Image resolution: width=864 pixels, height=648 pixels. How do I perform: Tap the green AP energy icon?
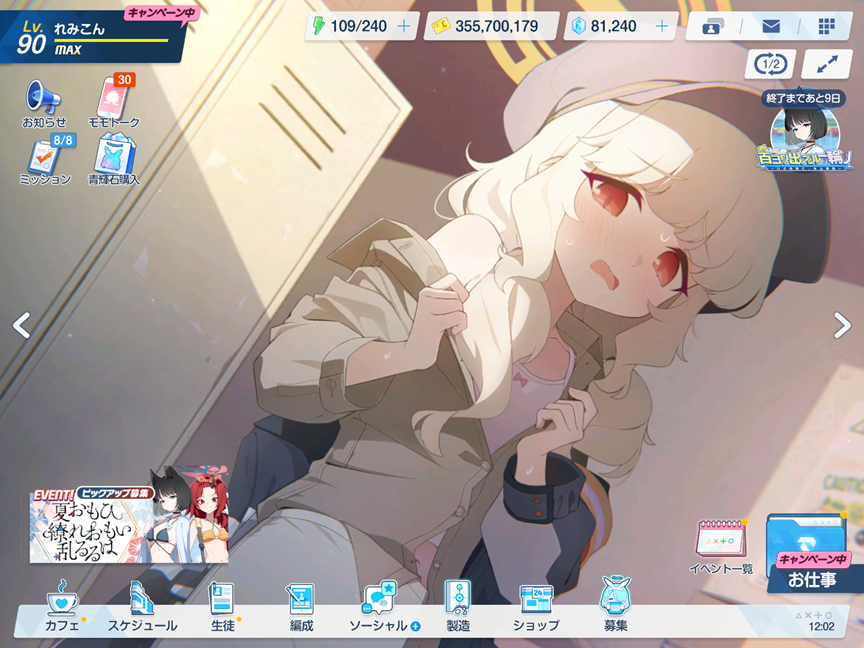pos(319,26)
